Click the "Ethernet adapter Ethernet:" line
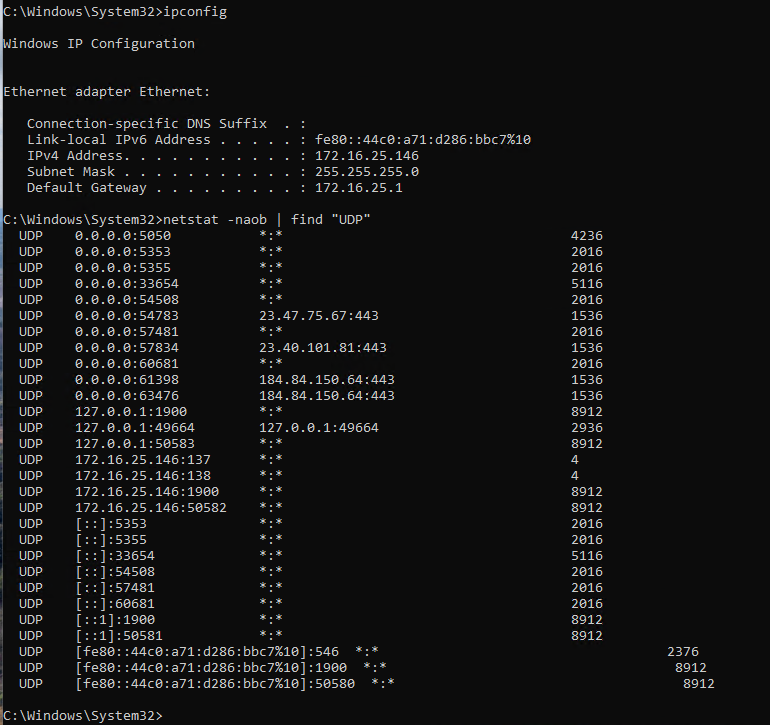Viewport: 770px width, 725px height. pyautogui.click(x=107, y=92)
